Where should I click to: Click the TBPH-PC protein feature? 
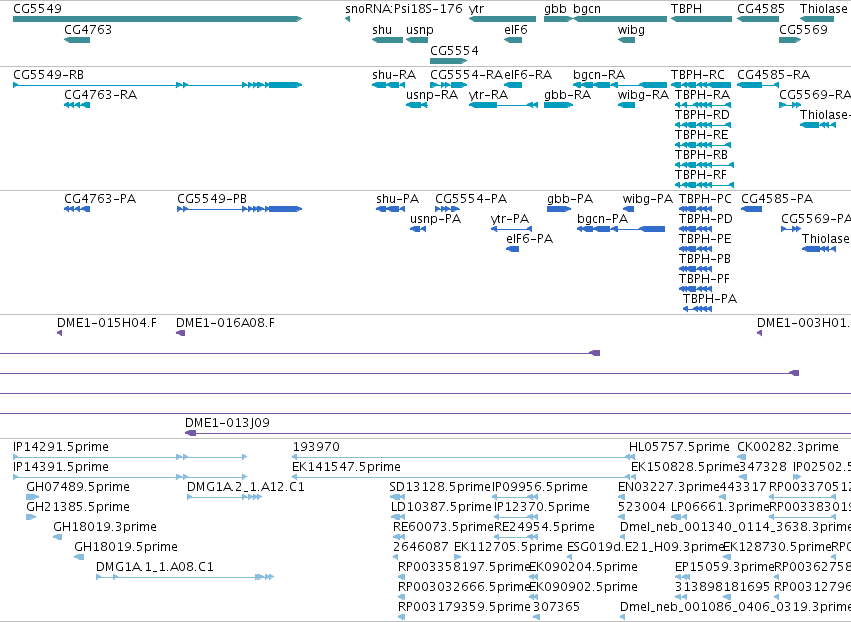695,209
